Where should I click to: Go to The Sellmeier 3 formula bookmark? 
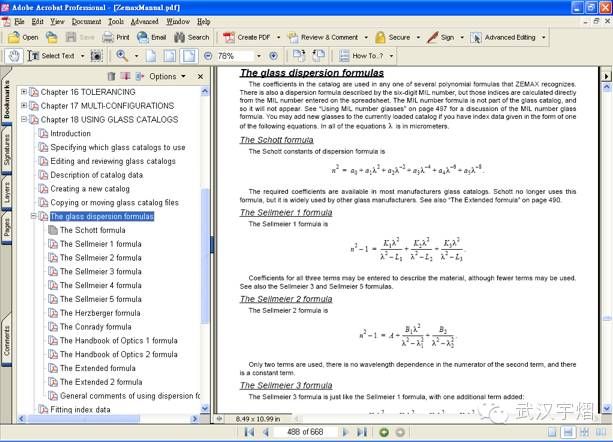coord(101,272)
